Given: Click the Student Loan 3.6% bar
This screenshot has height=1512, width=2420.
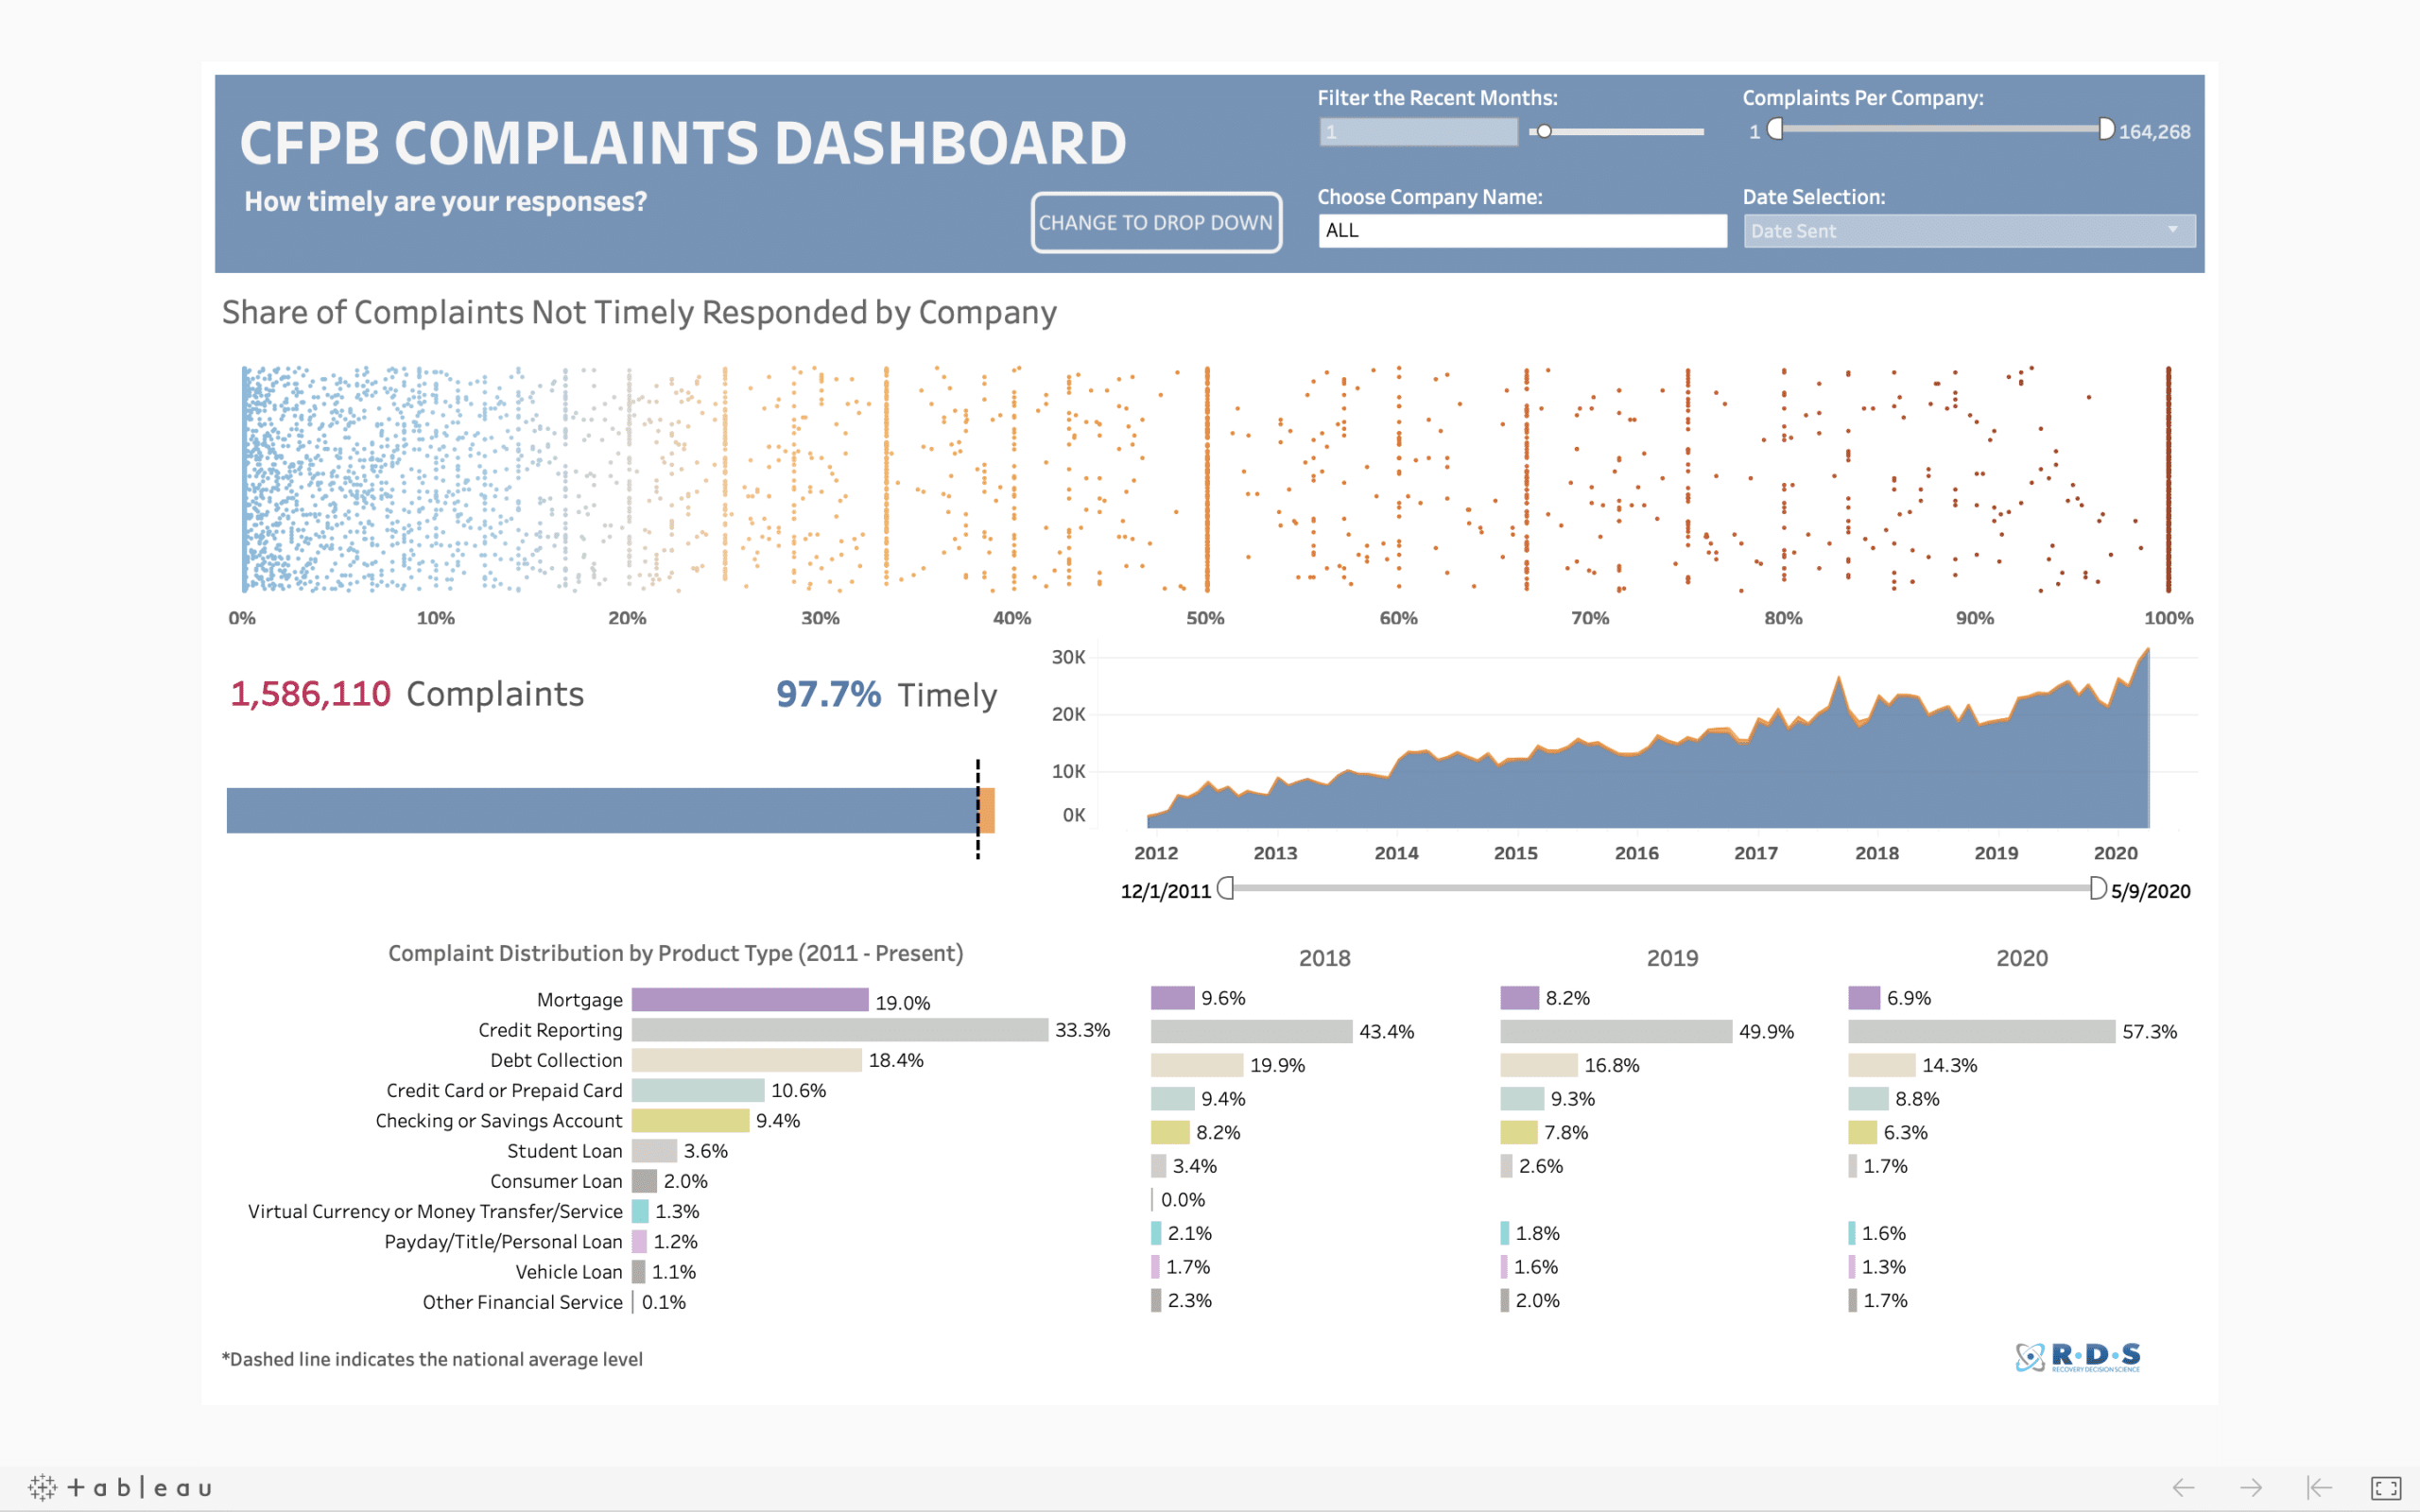Looking at the screenshot, I should 655,1151.
